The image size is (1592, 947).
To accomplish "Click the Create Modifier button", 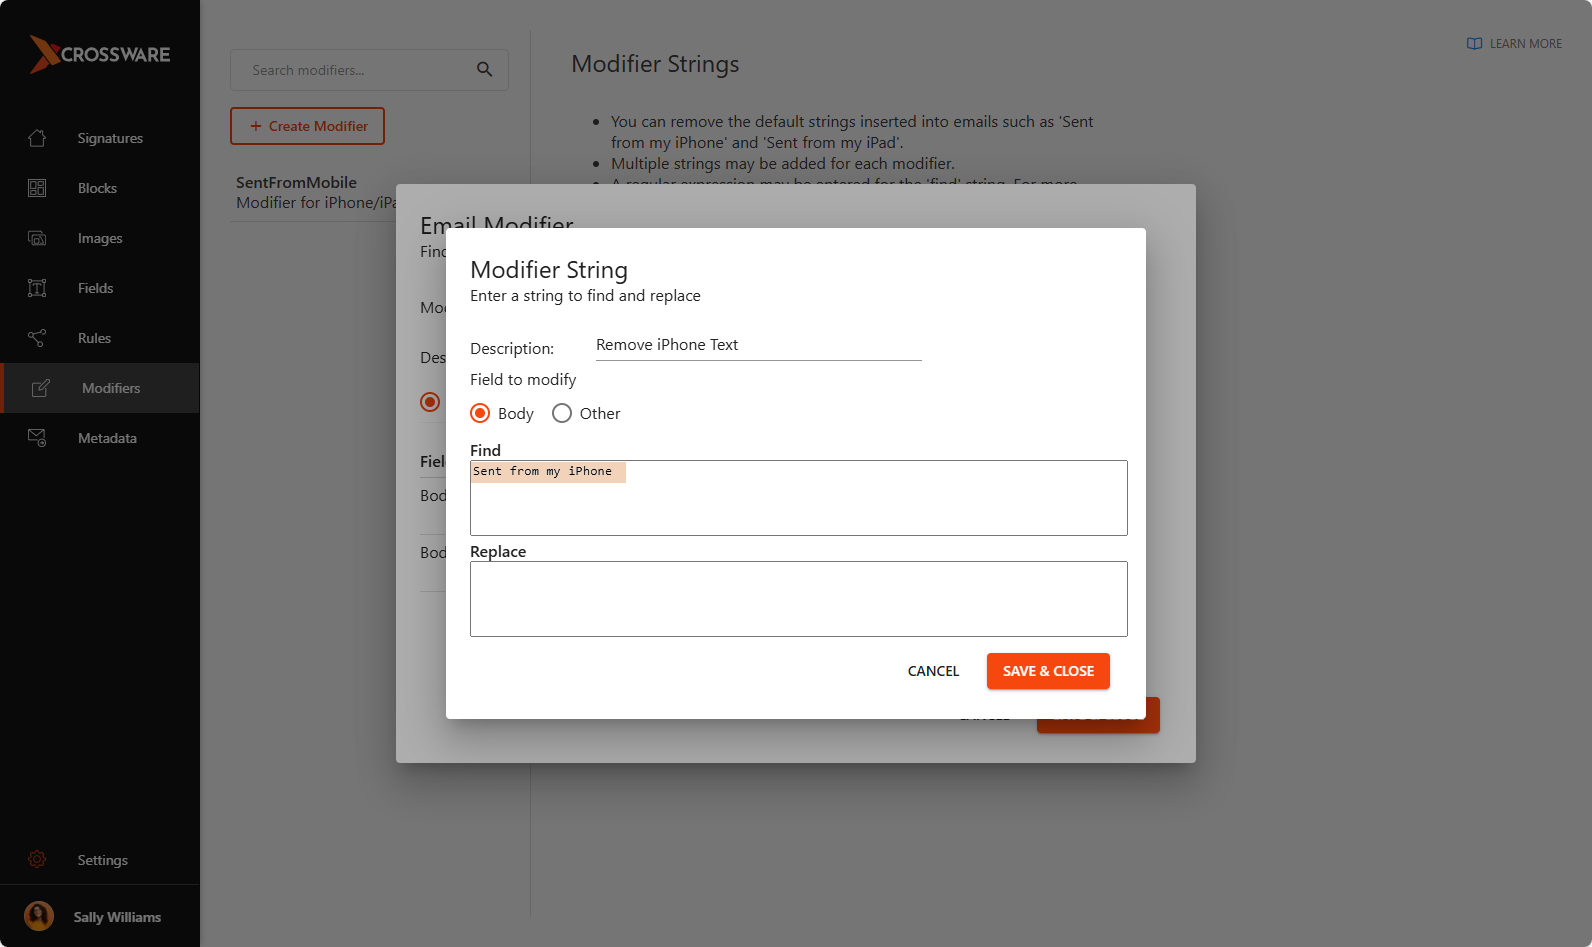I will [x=308, y=126].
